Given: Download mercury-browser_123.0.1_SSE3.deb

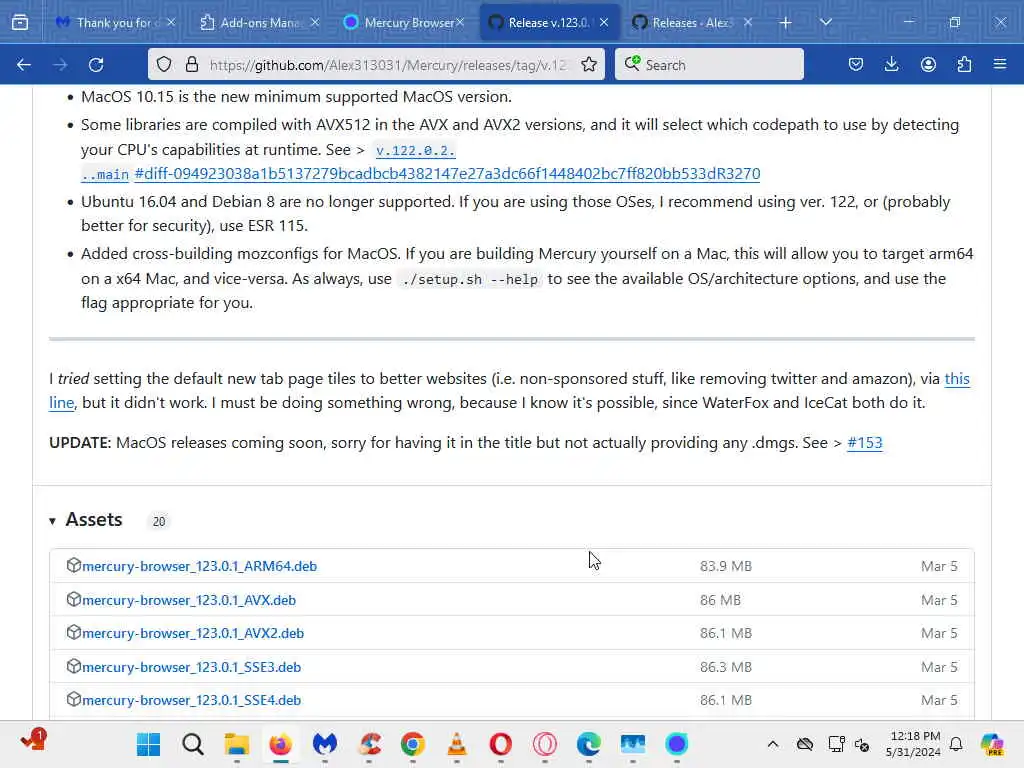Looking at the screenshot, I should [191, 667].
